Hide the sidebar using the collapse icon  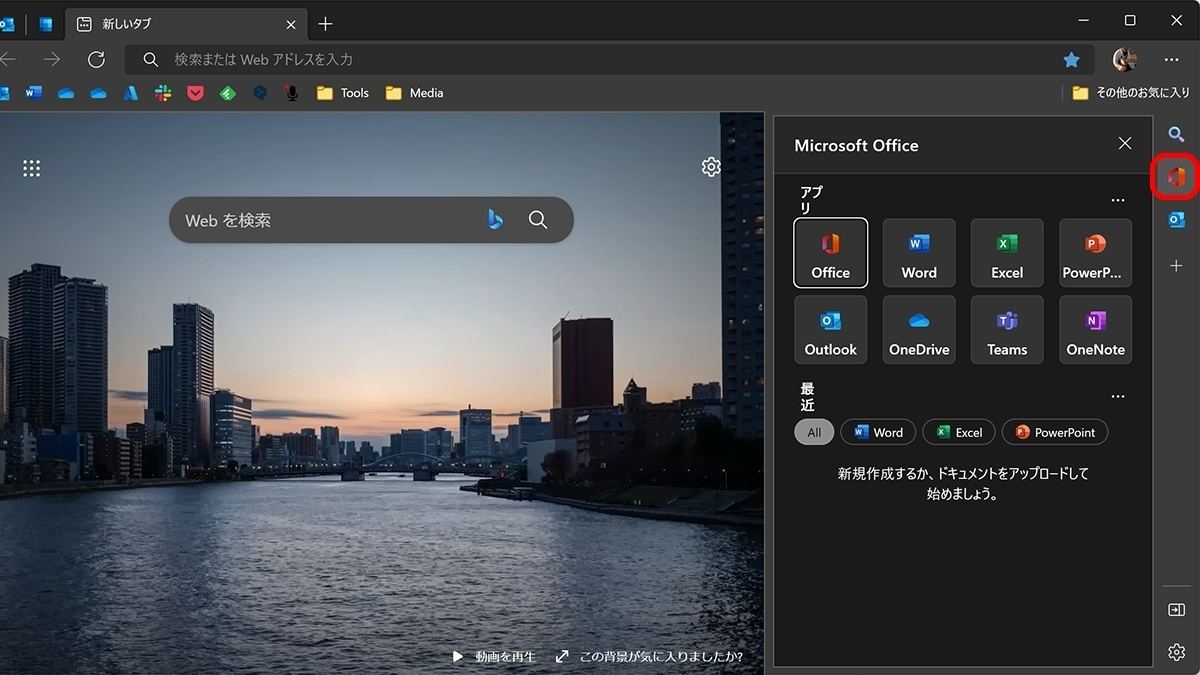tap(1176, 610)
